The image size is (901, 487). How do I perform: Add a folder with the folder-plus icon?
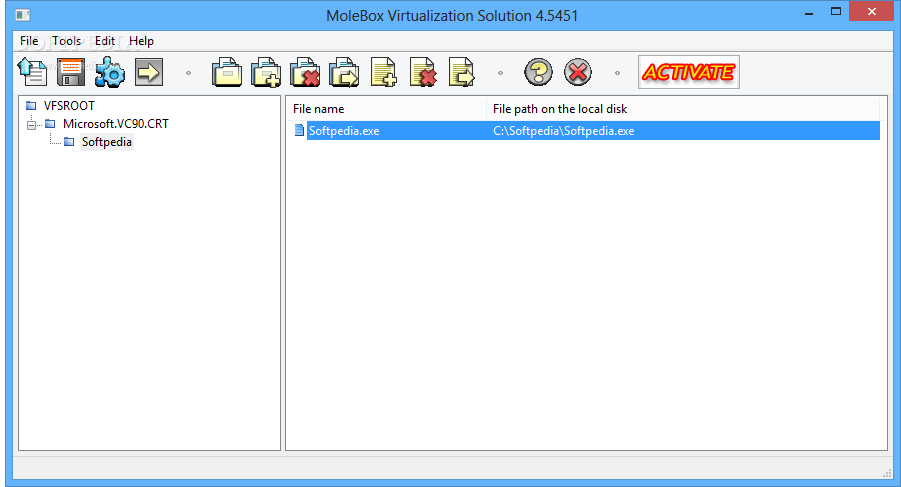[266, 72]
